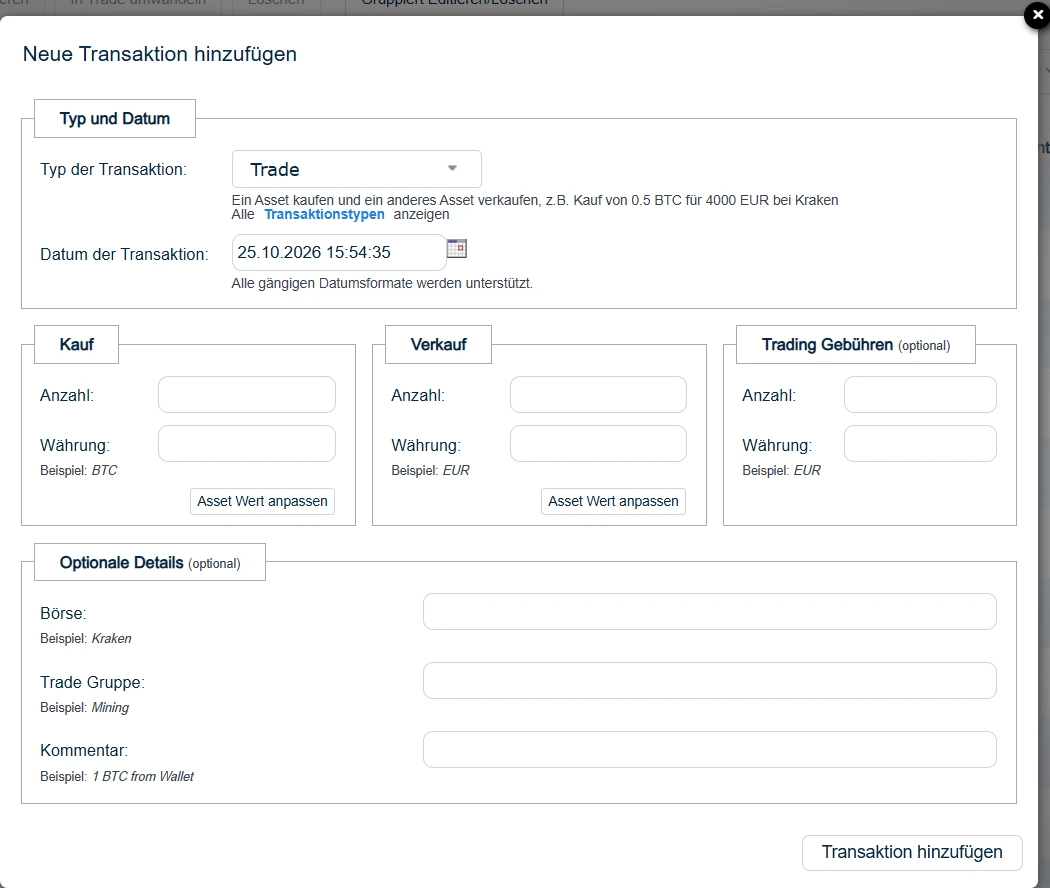Viewport: 1050px width, 888px height.
Task: Click the Börse input field
Action: tap(710, 611)
